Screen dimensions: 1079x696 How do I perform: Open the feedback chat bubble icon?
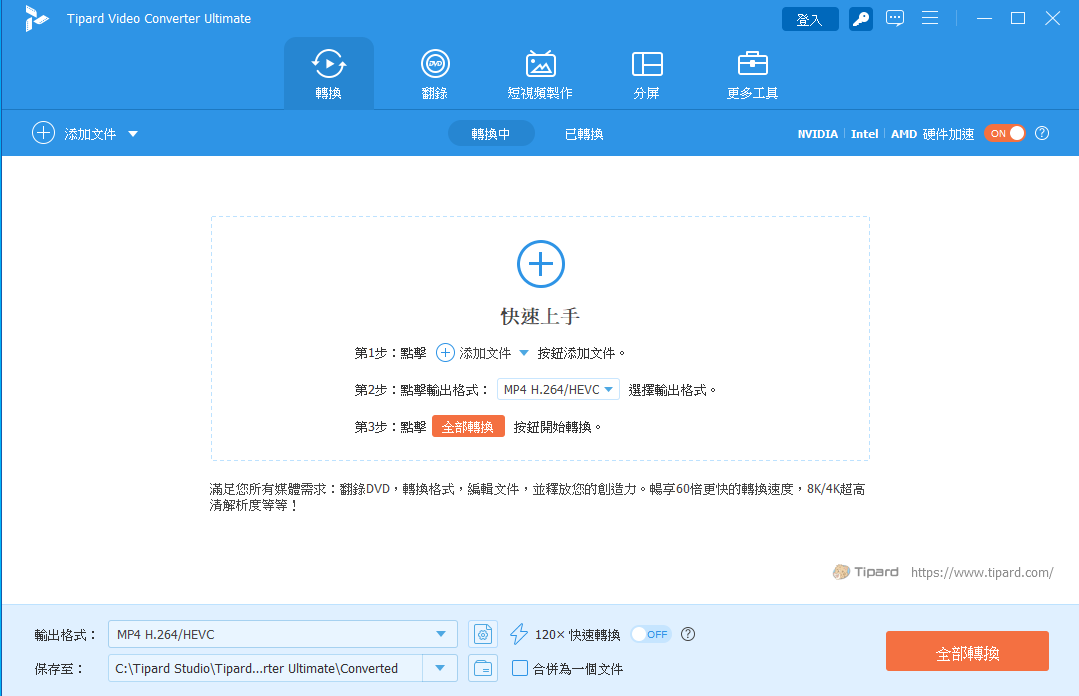tap(895, 19)
